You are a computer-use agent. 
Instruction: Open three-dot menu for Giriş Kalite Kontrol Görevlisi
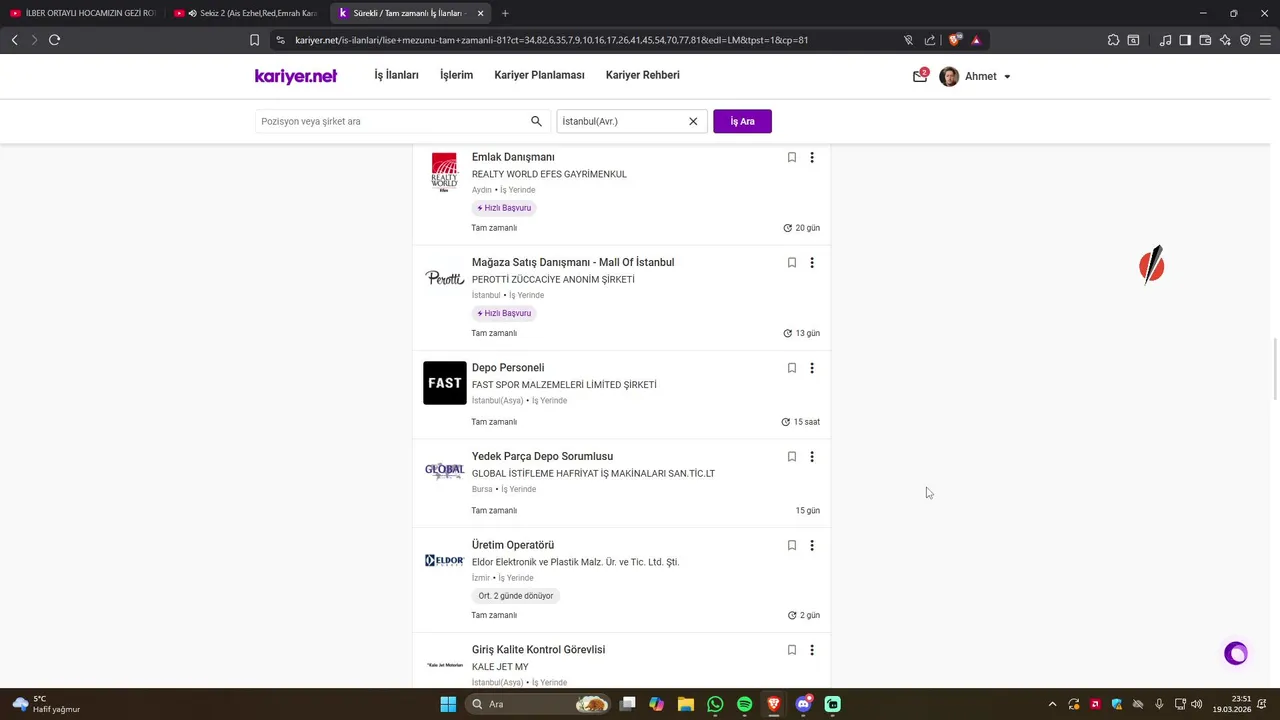point(812,649)
